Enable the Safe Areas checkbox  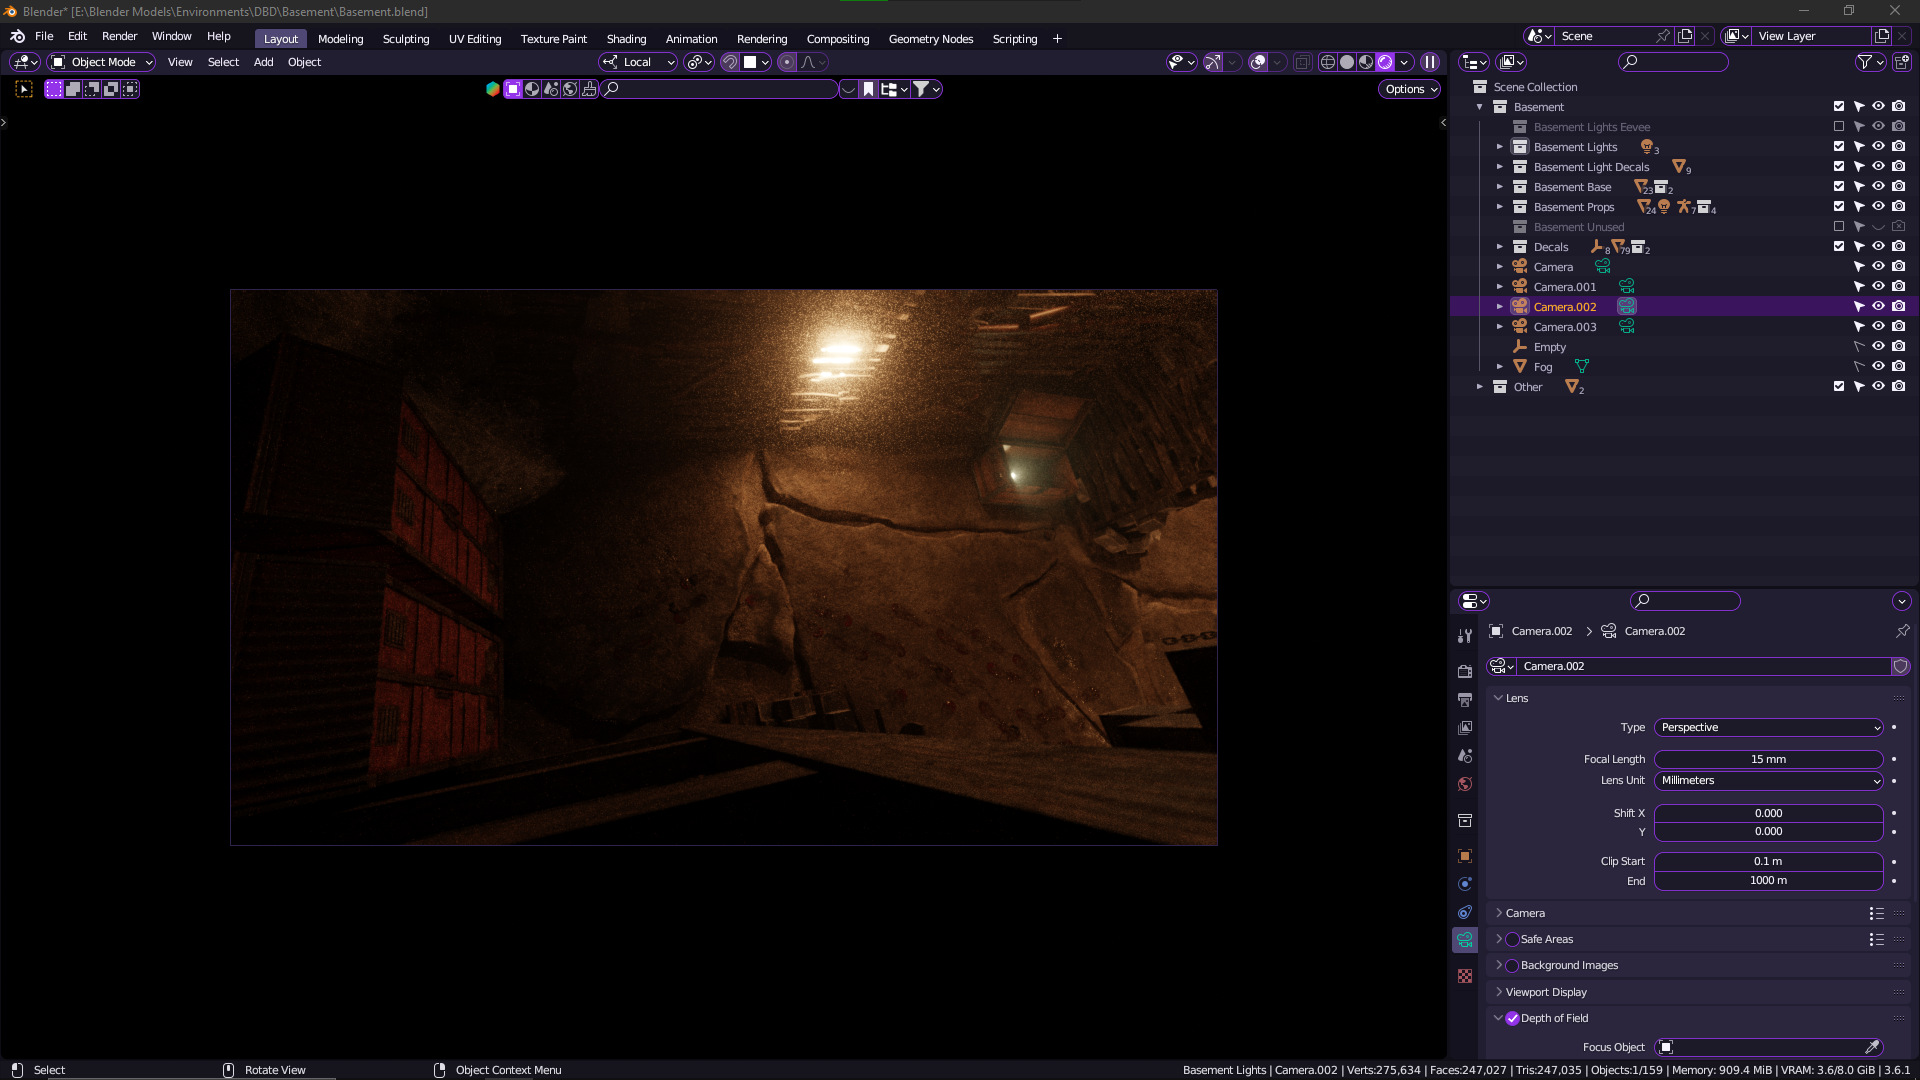pos(1512,939)
